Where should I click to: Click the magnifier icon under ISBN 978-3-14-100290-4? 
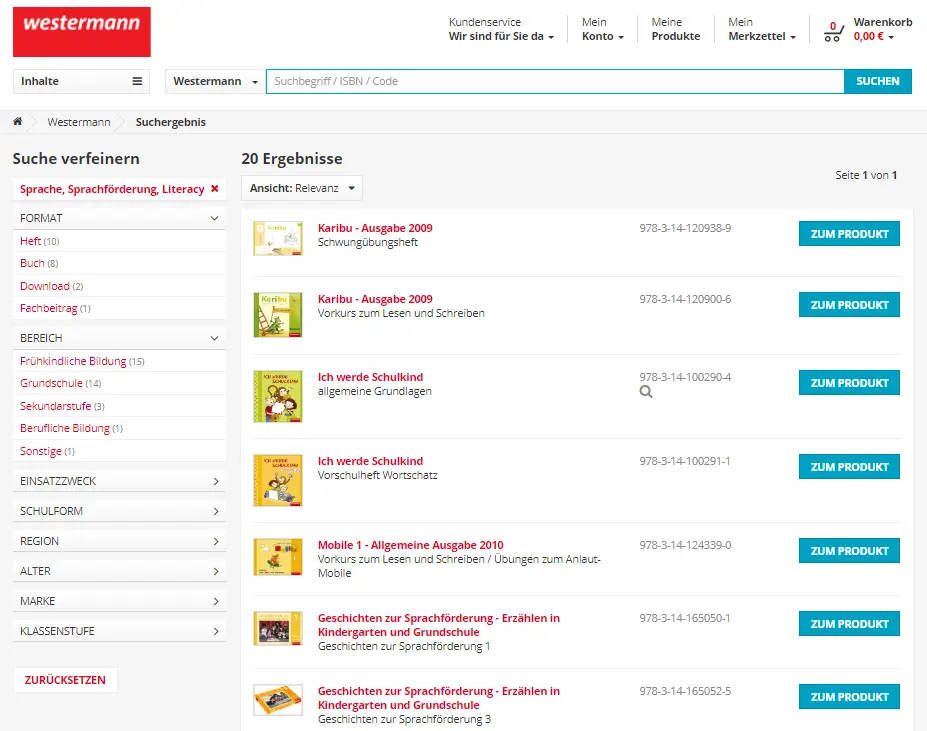pyautogui.click(x=646, y=393)
